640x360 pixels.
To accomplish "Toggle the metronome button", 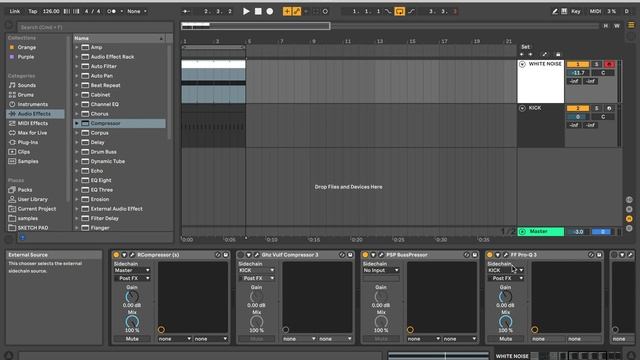I will pyautogui.click(x=111, y=11).
